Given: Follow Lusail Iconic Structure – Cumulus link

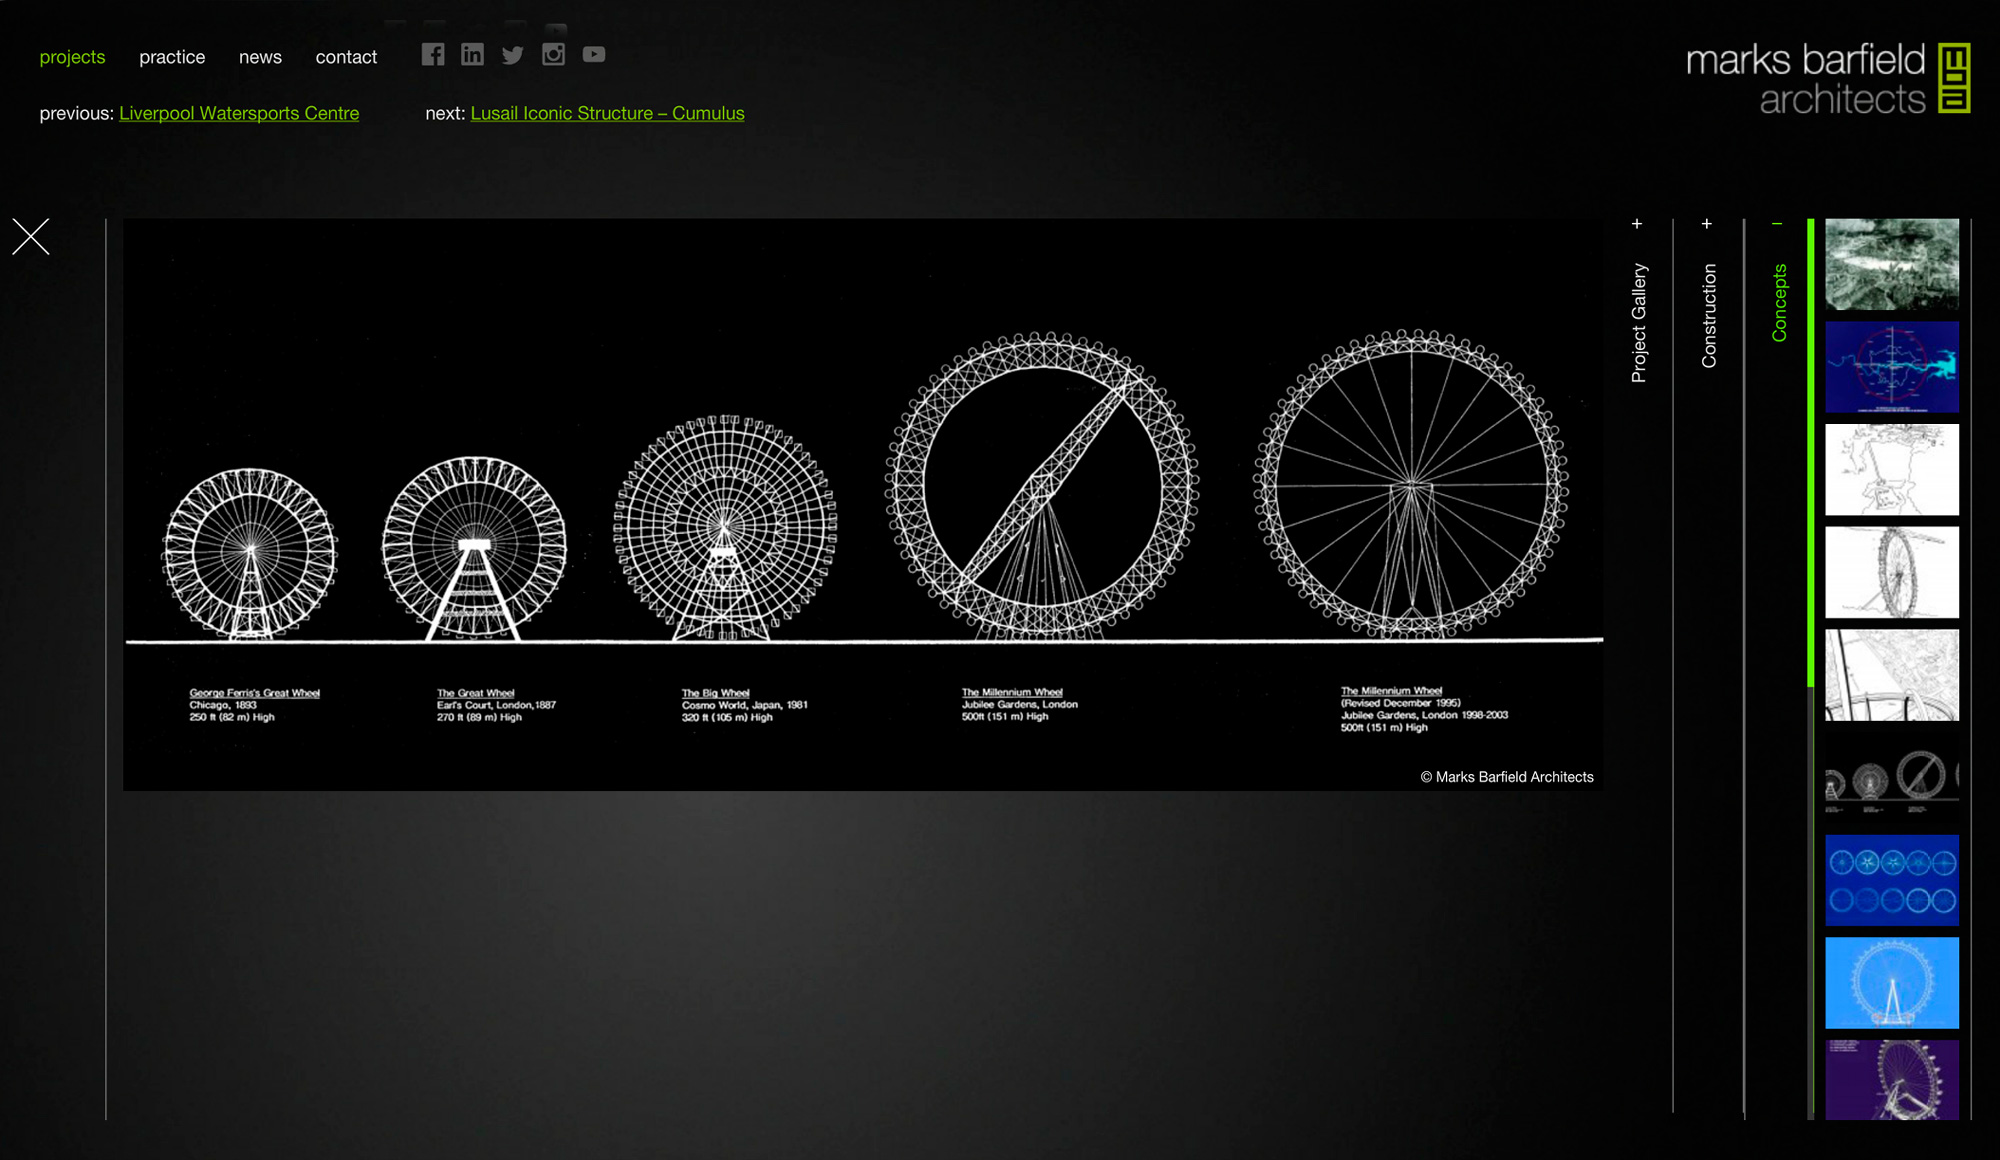Looking at the screenshot, I should (607, 113).
